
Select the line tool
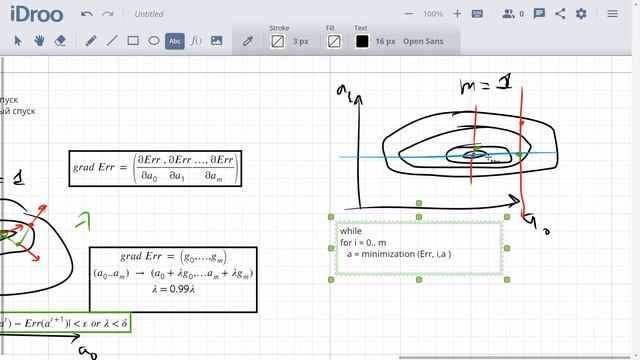coord(112,41)
